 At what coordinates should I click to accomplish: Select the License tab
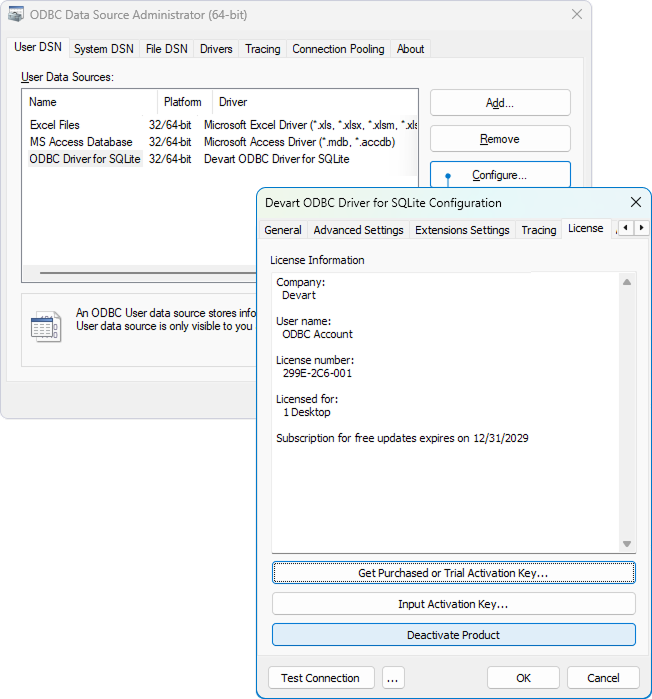(x=586, y=228)
